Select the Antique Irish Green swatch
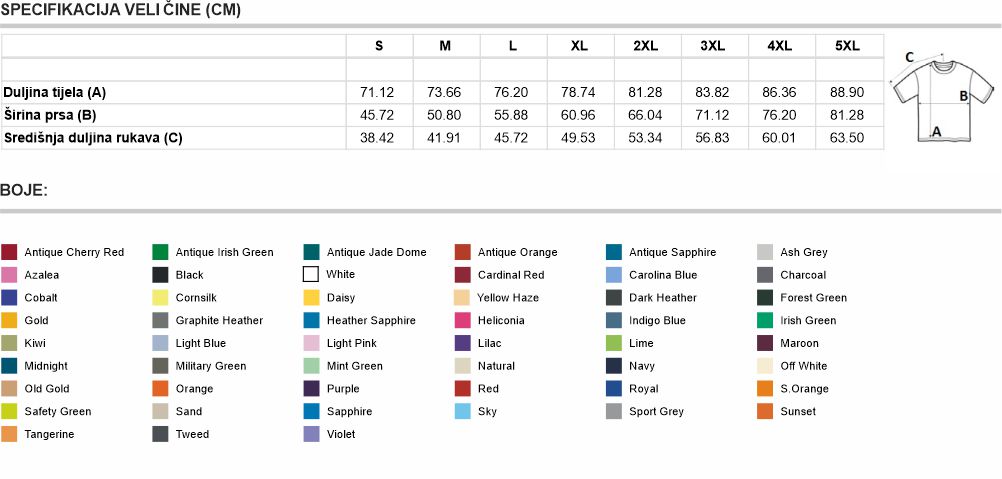This screenshot has width=1002, height=479. pos(160,252)
